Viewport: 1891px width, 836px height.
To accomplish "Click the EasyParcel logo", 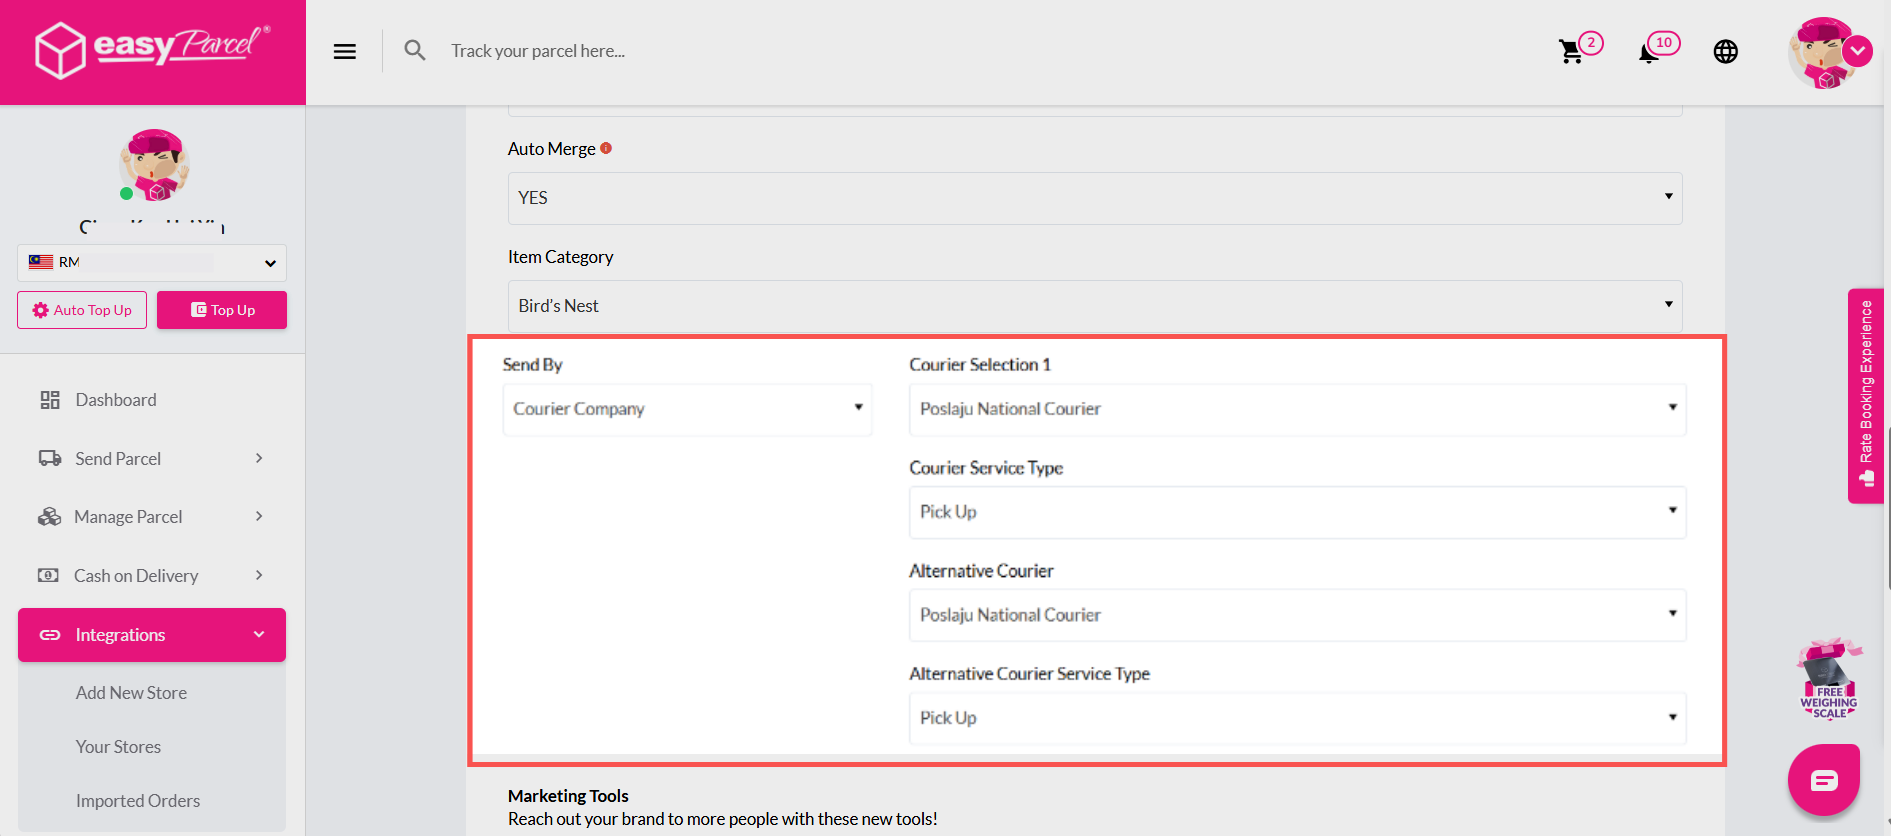I will (152, 50).
